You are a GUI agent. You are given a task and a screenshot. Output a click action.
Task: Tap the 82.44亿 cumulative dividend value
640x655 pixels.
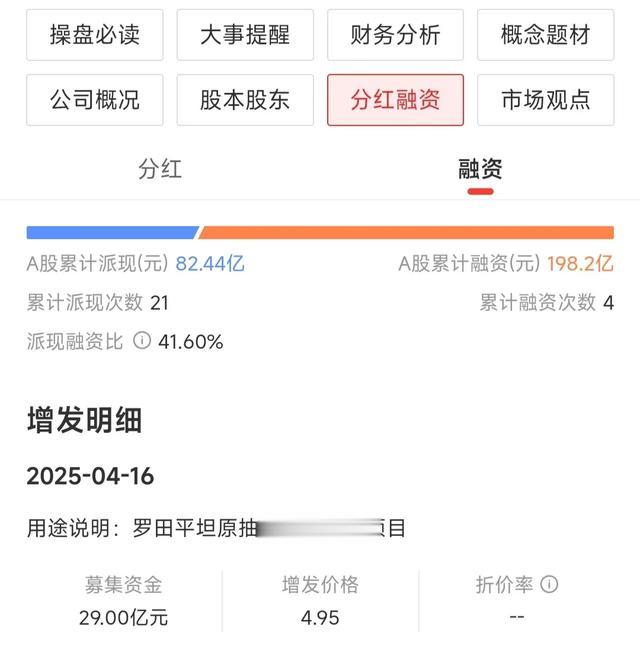click(x=210, y=264)
